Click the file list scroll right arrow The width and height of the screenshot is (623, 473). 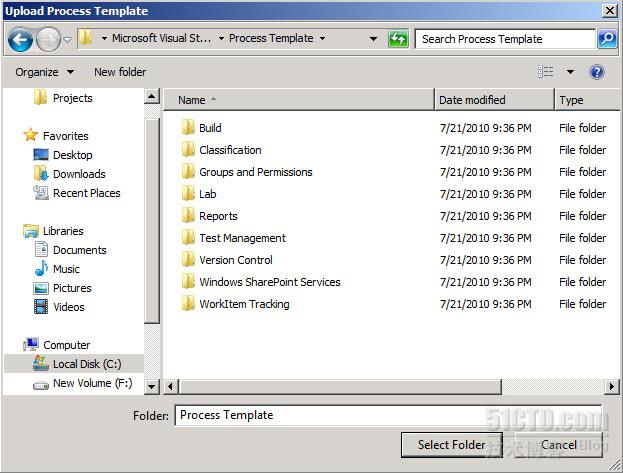pos(611,386)
